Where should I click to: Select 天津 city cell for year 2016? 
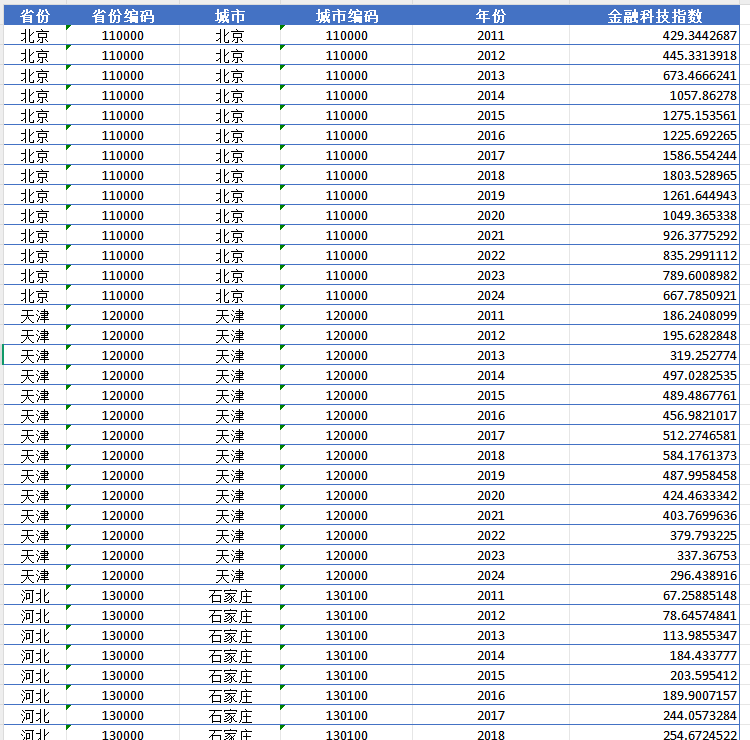coord(230,415)
